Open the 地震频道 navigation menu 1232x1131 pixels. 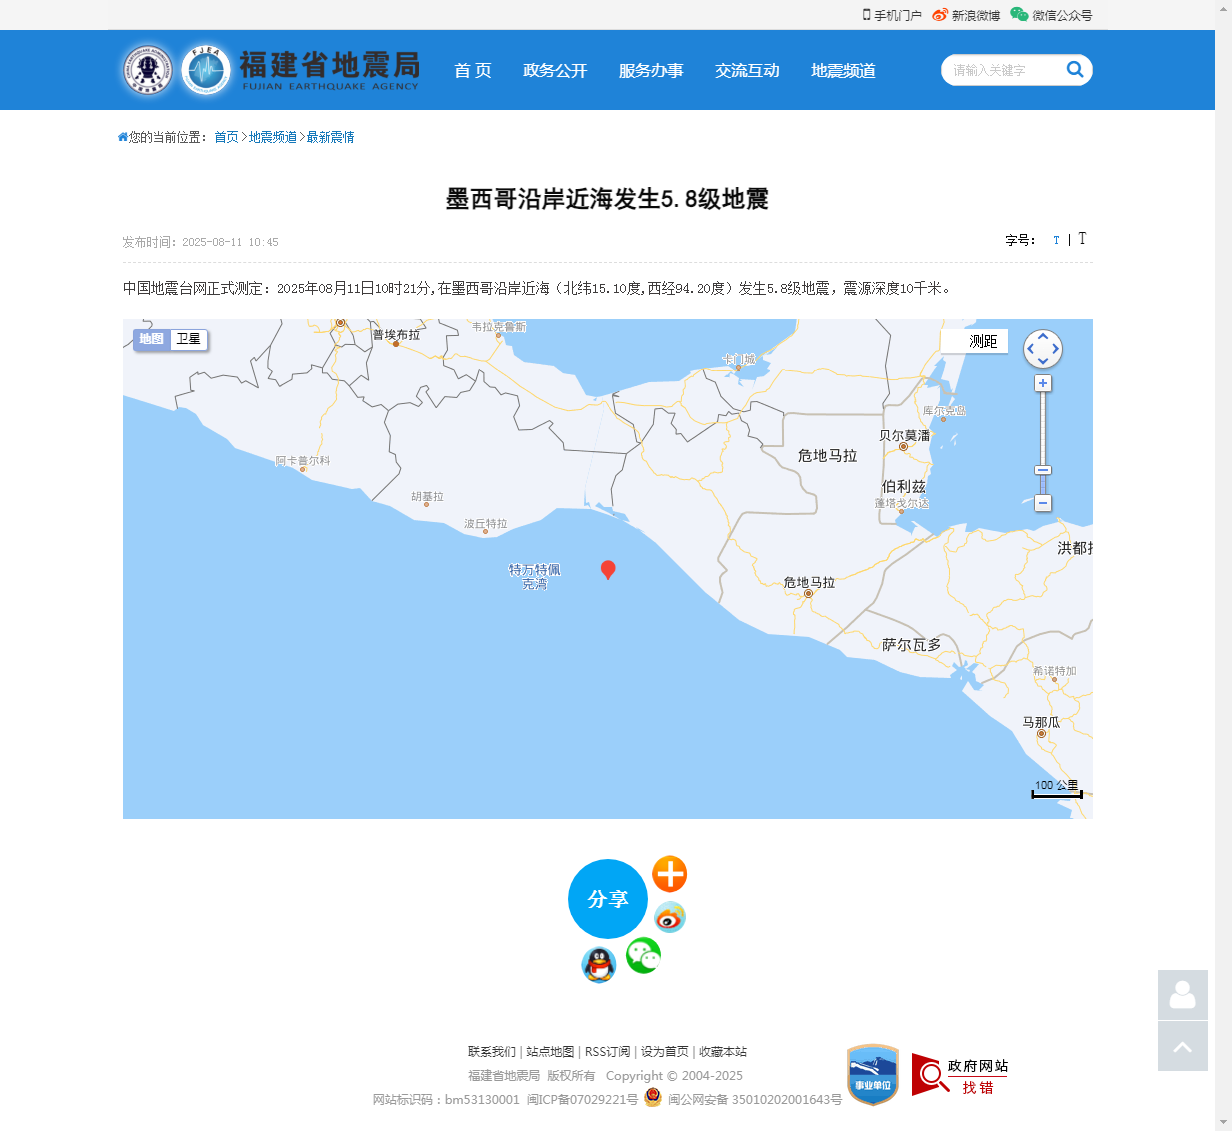[843, 71]
